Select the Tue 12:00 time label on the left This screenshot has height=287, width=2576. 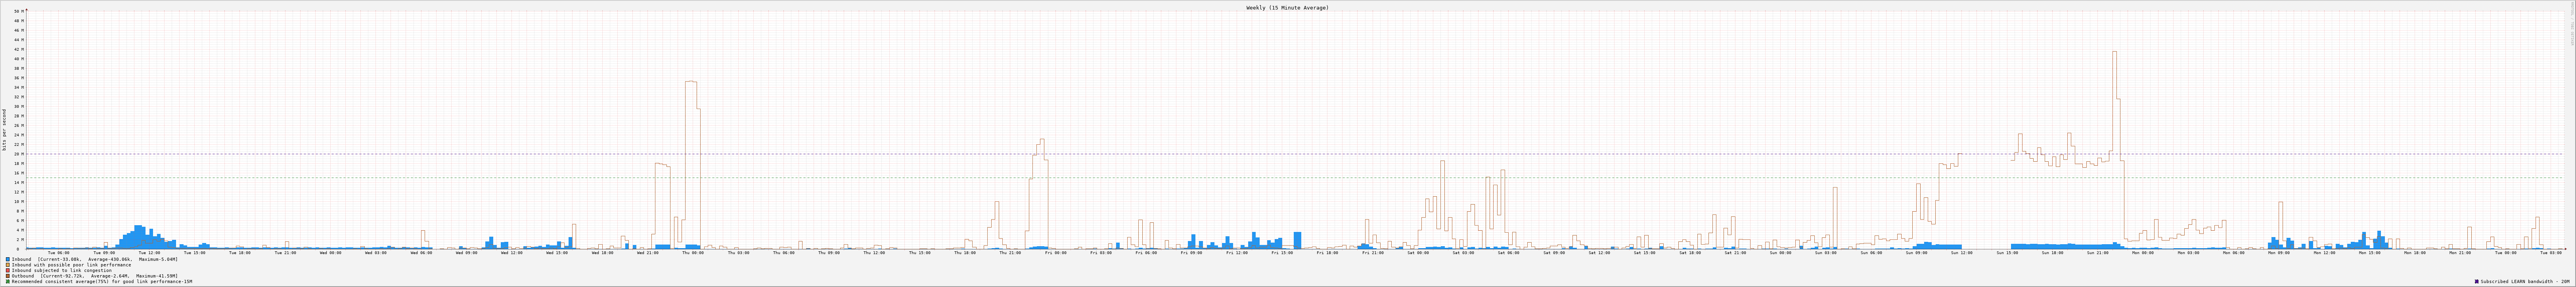point(149,253)
